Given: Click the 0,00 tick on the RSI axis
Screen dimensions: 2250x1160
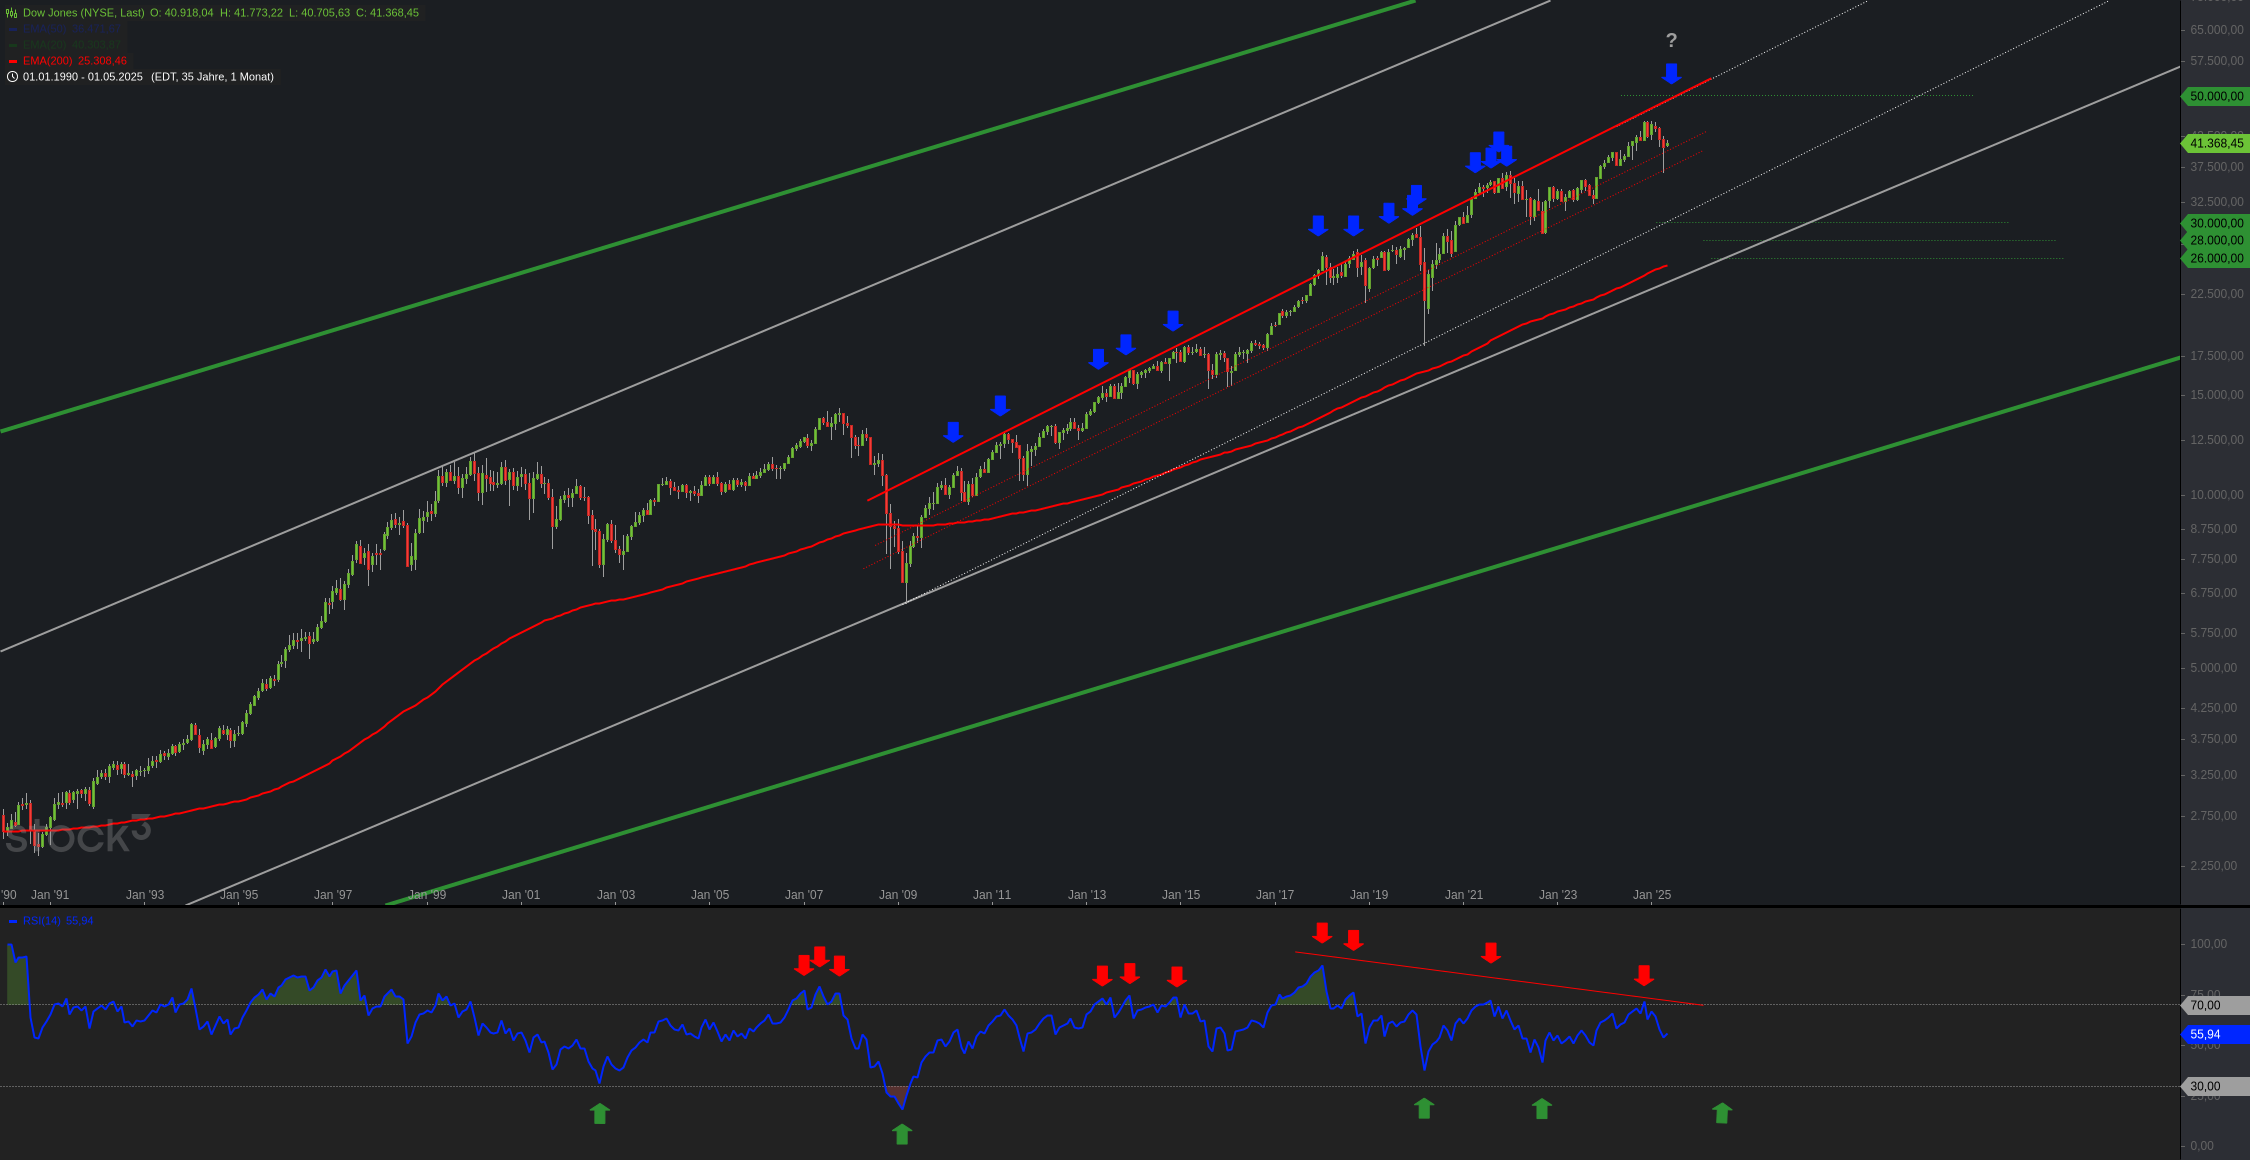Looking at the screenshot, I should (x=2201, y=1146).
